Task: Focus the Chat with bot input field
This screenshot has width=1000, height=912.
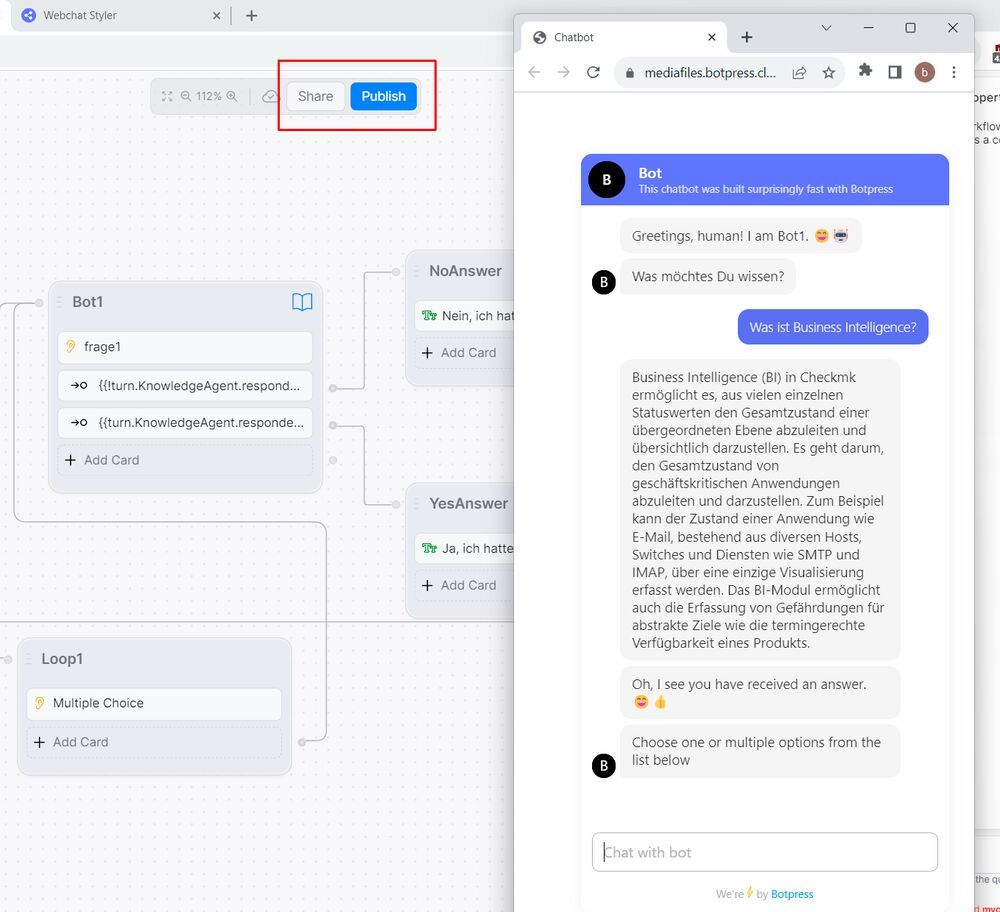Action: click(x=764, y=852)
